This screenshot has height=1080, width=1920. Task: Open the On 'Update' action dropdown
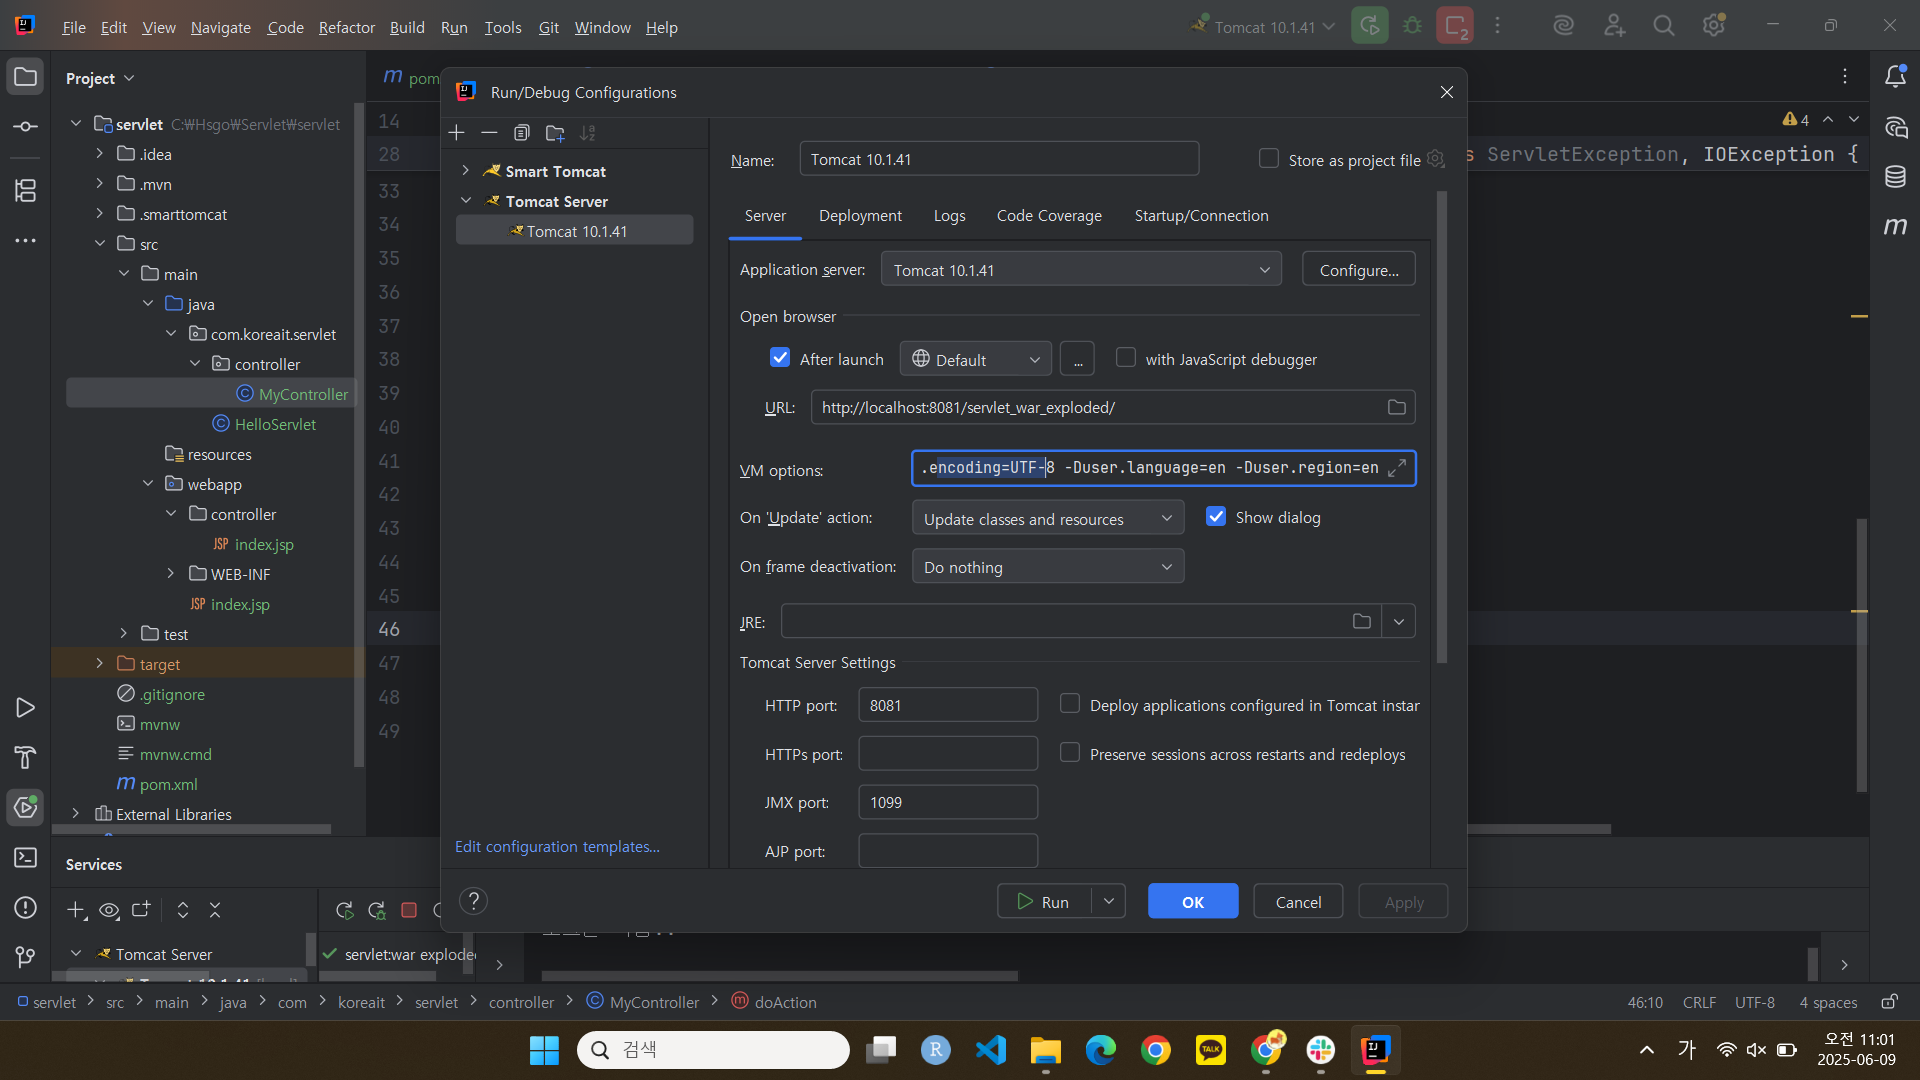click(x=1047, y=519)
